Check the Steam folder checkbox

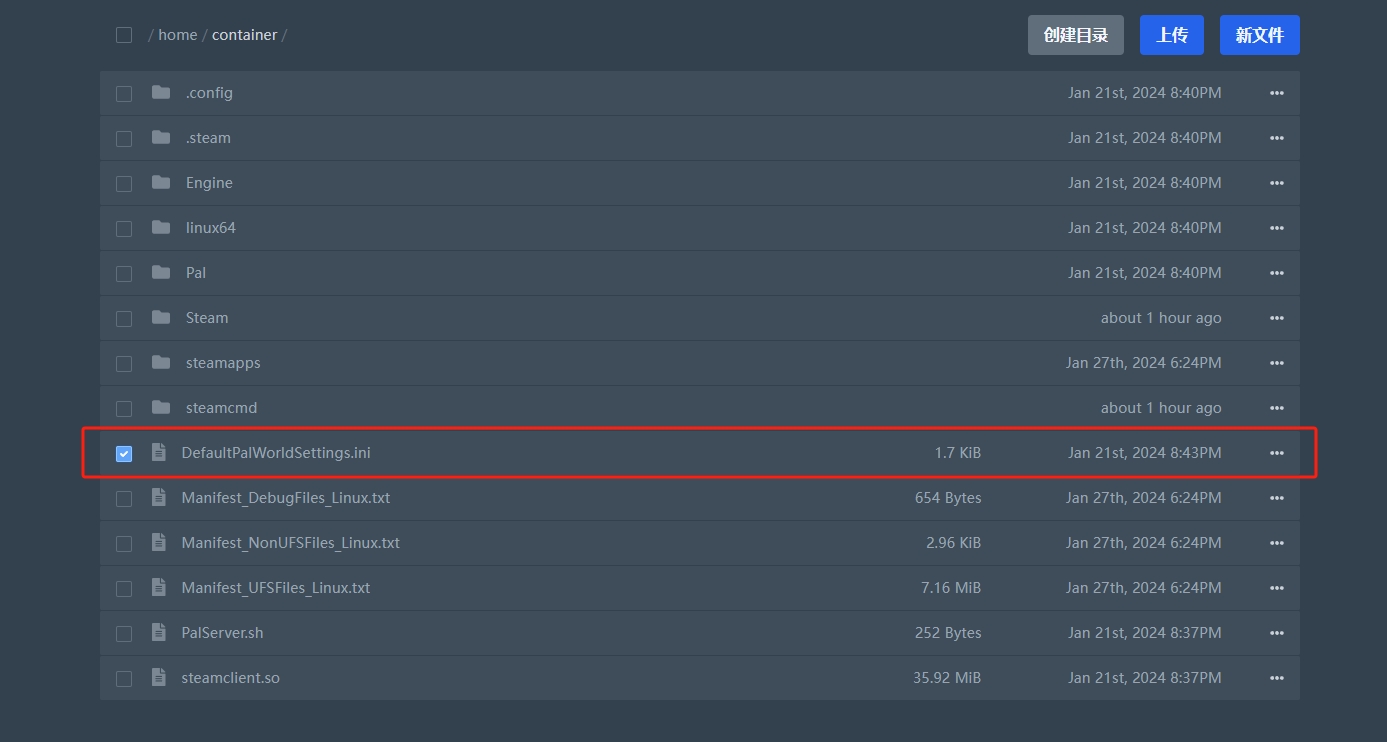point(124,318)
